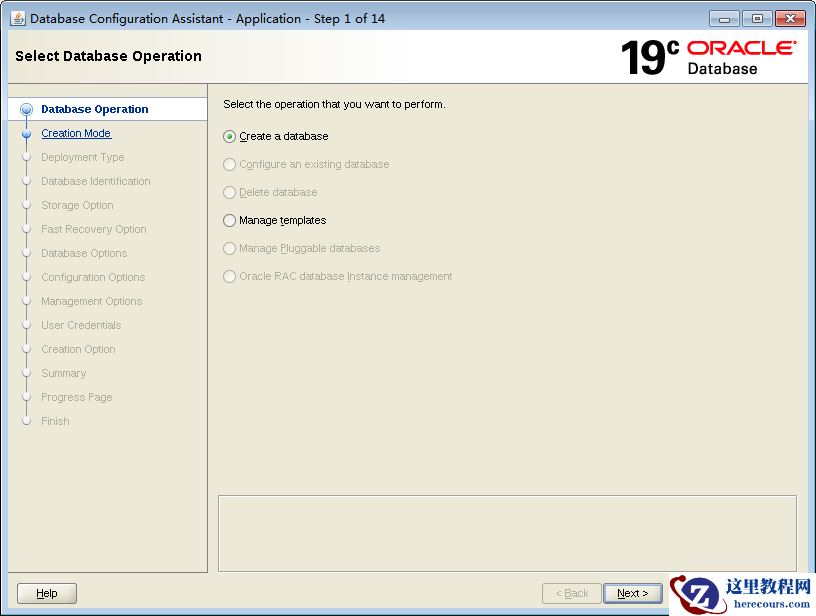The width and height of the screenshot is (816, 616).
Task: Click Configuration Options step
Action: 93,277
